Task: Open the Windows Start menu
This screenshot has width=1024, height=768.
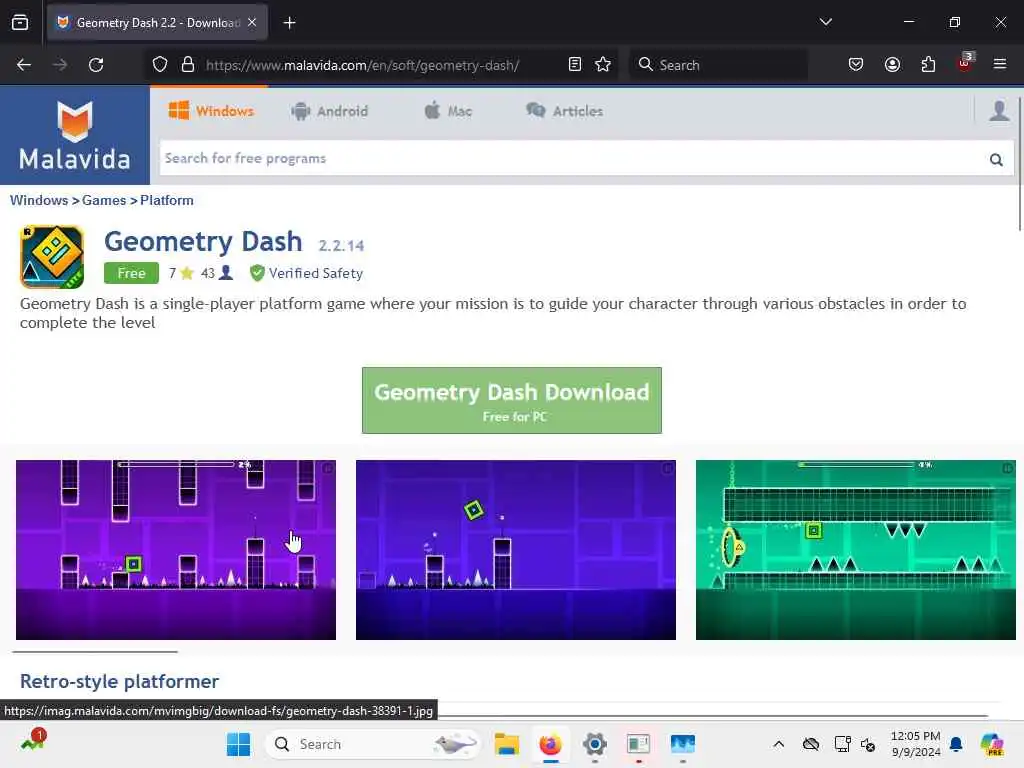Action: [238, 744]
